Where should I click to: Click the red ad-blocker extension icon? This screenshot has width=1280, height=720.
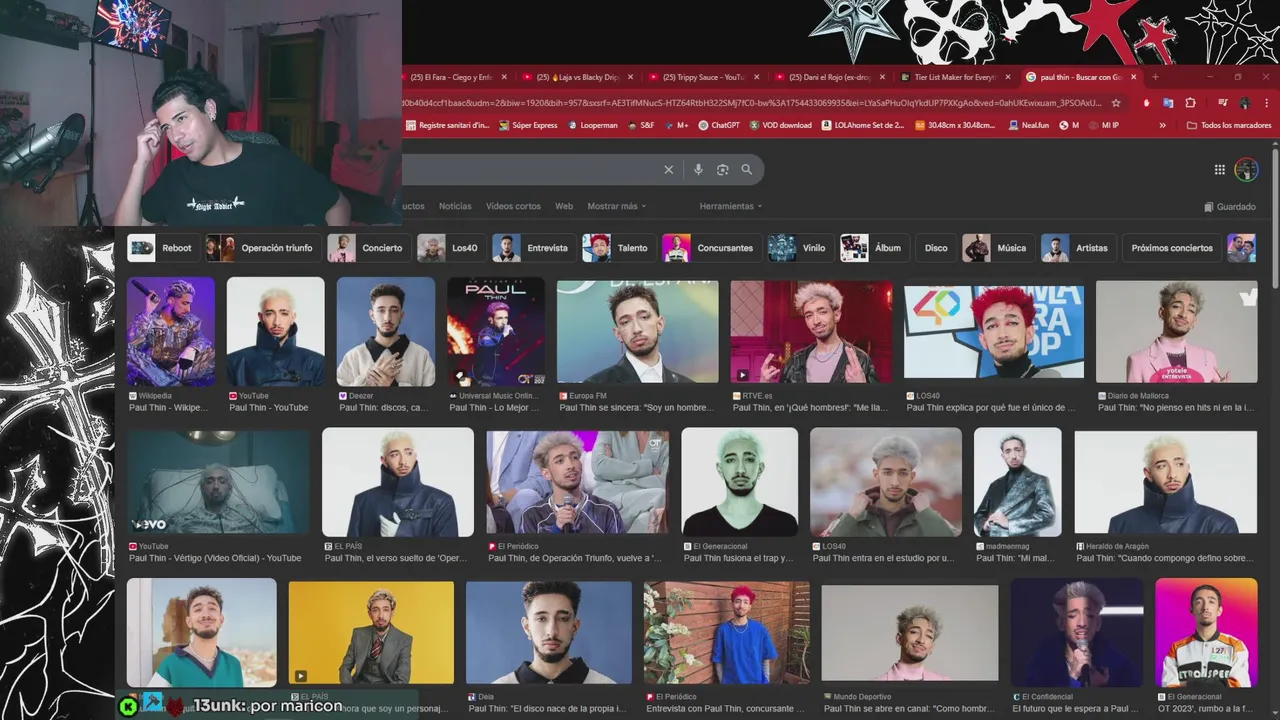click(1146, 102)
